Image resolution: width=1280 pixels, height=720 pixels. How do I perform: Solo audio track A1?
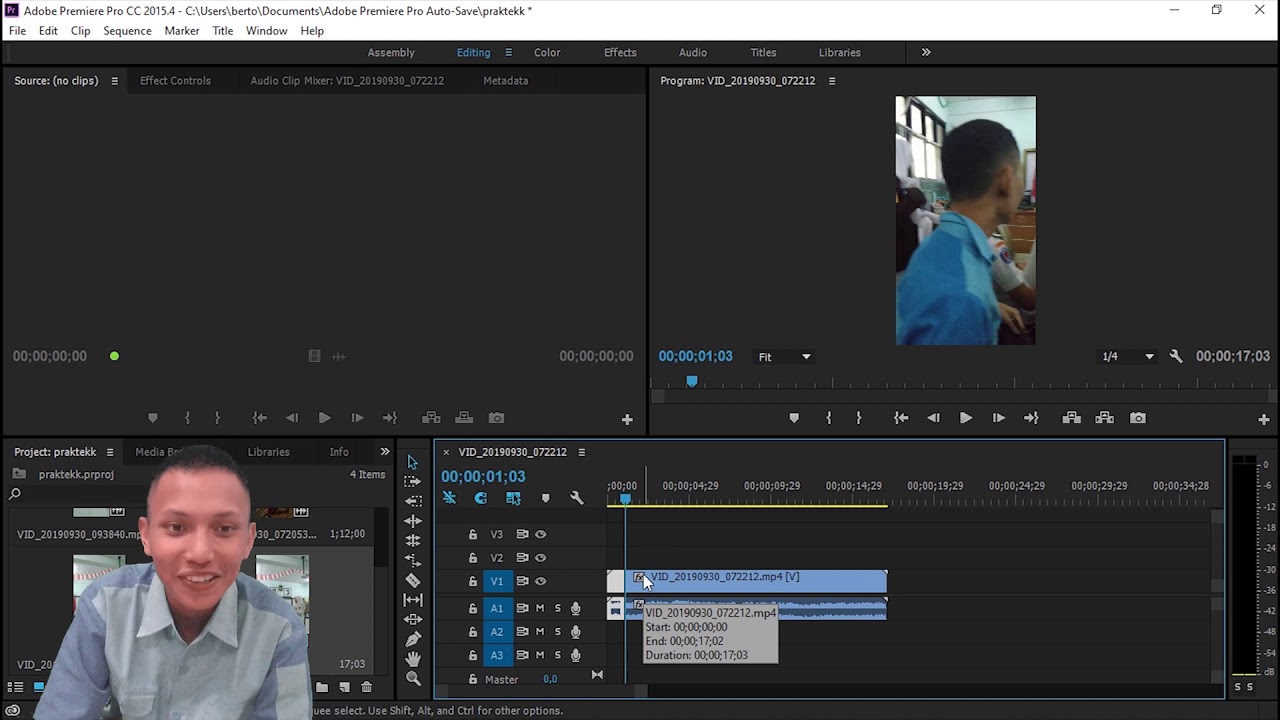pos(557,608)
